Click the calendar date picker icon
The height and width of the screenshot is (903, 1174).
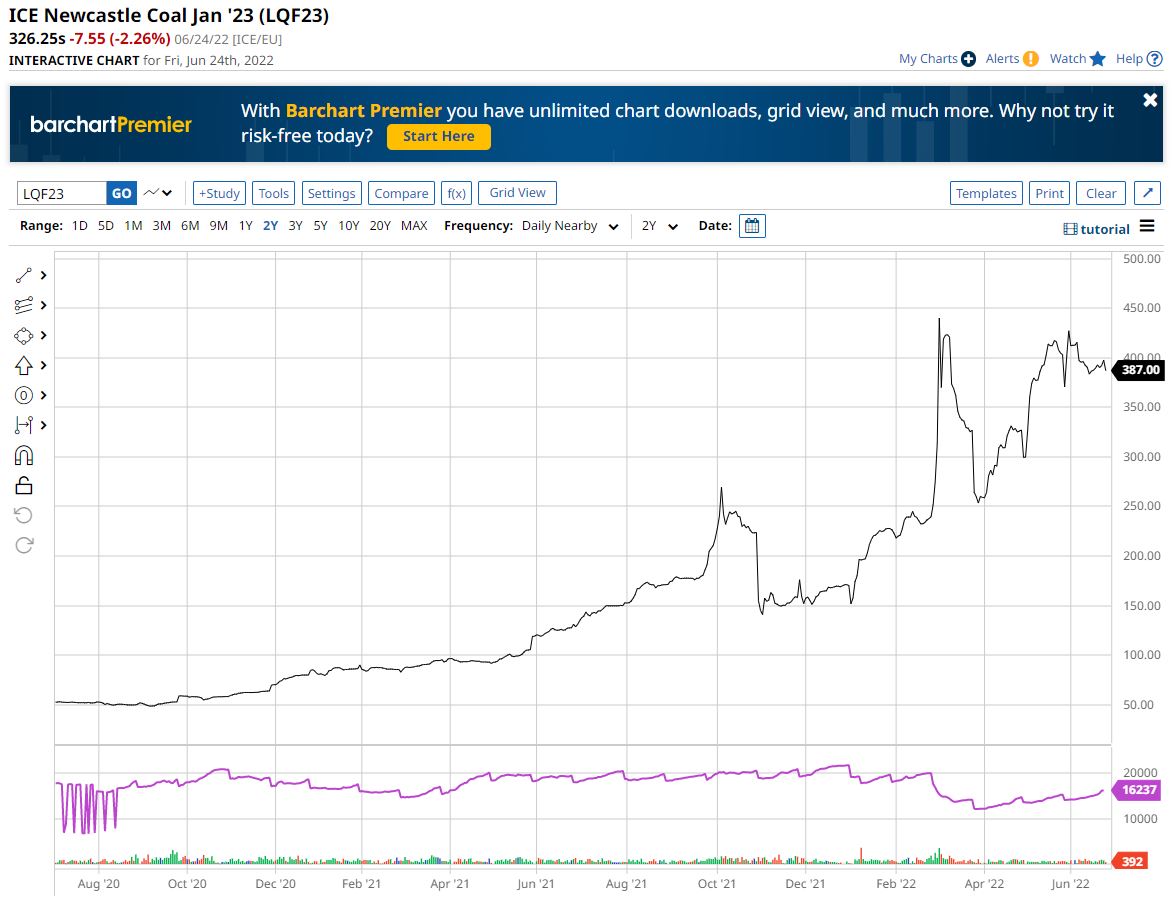point(753,226)
